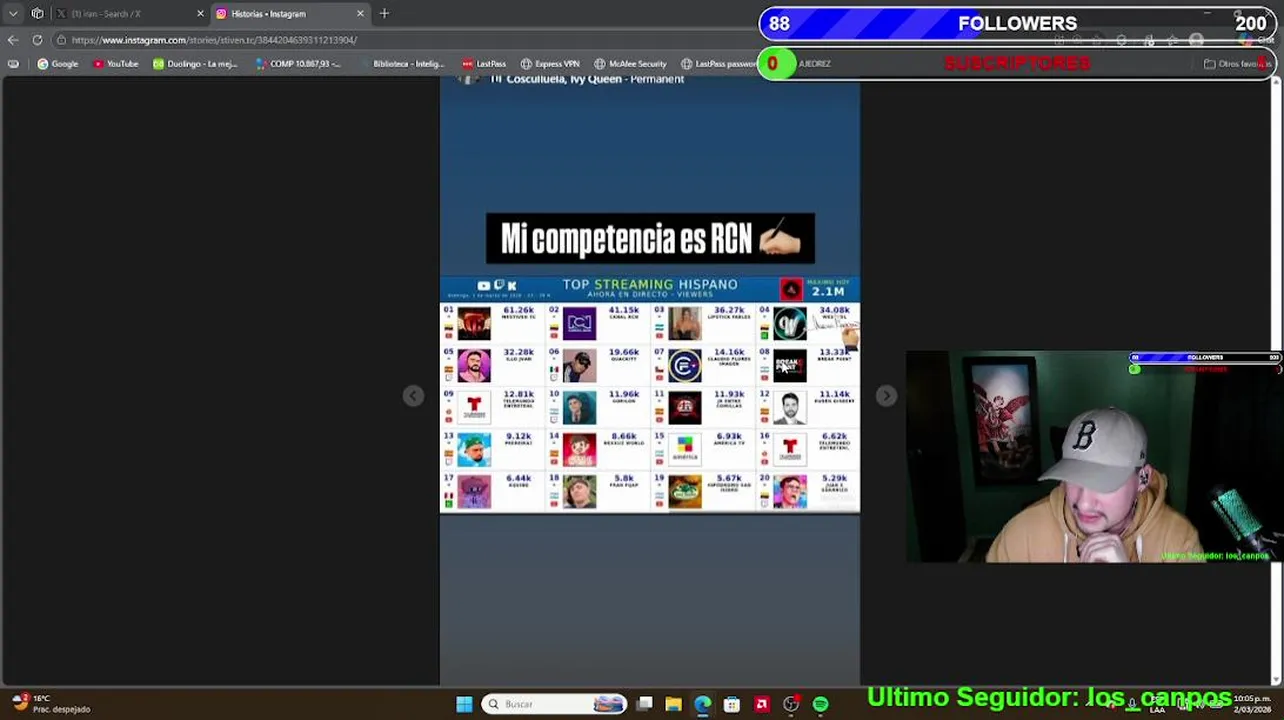Click the Top Streaming Hispano ranking image
The image size is (1284, 720).
(650, 394)
